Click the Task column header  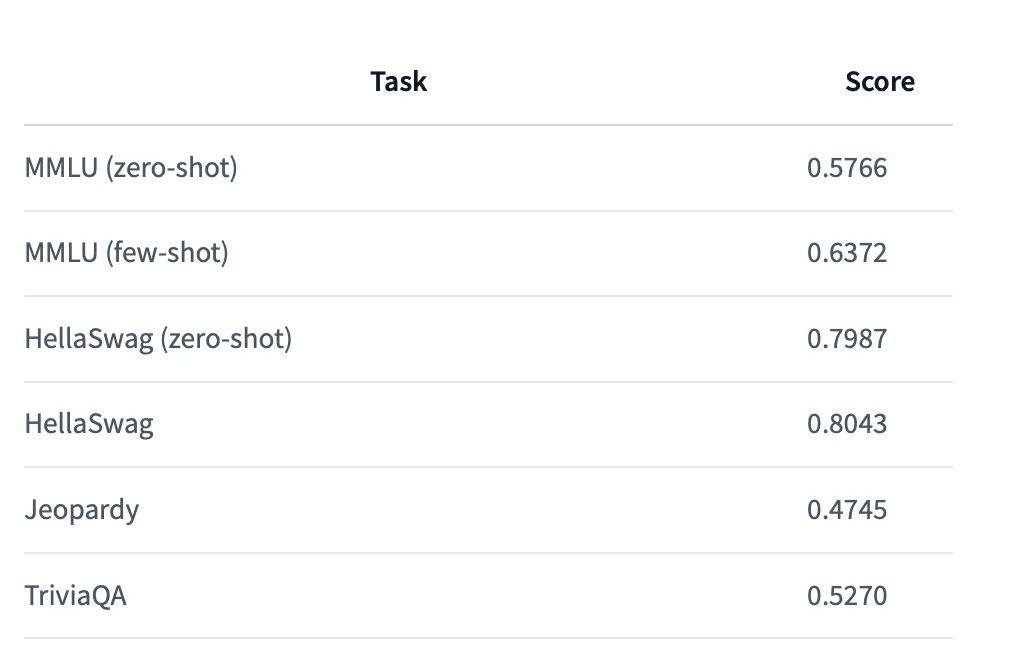pos(399,82)
